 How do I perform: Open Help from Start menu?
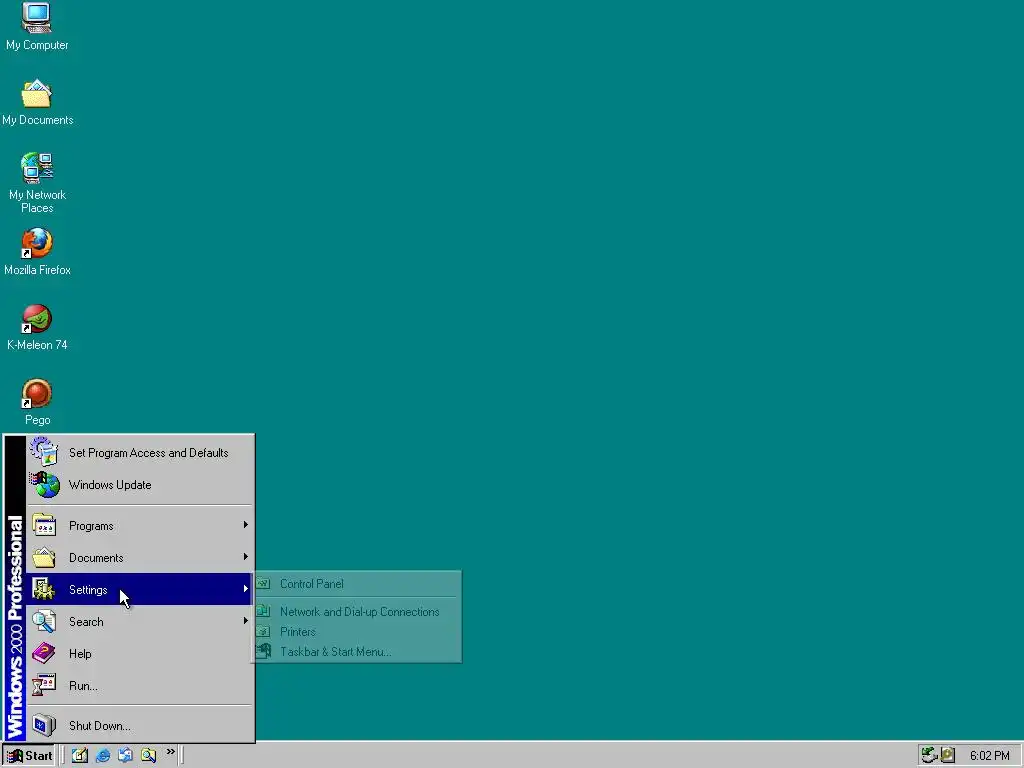139,653
